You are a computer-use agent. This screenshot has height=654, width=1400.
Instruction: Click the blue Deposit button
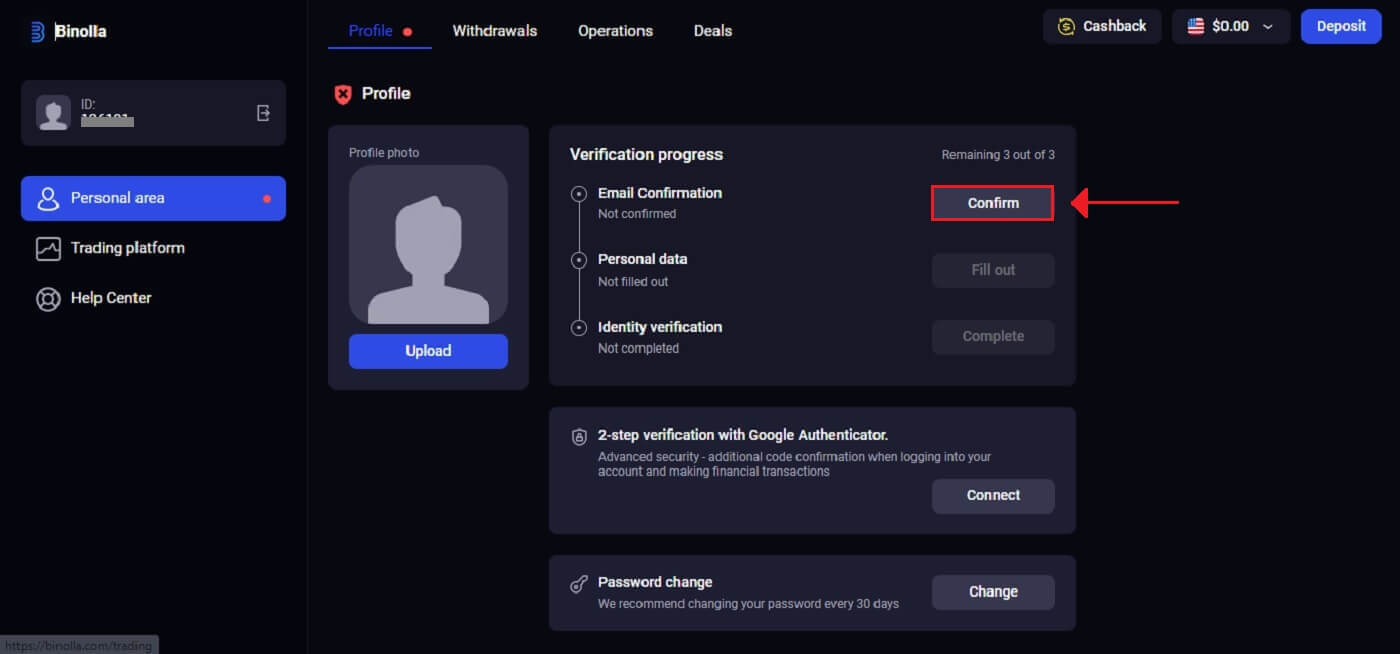[x=1340, y=27]
